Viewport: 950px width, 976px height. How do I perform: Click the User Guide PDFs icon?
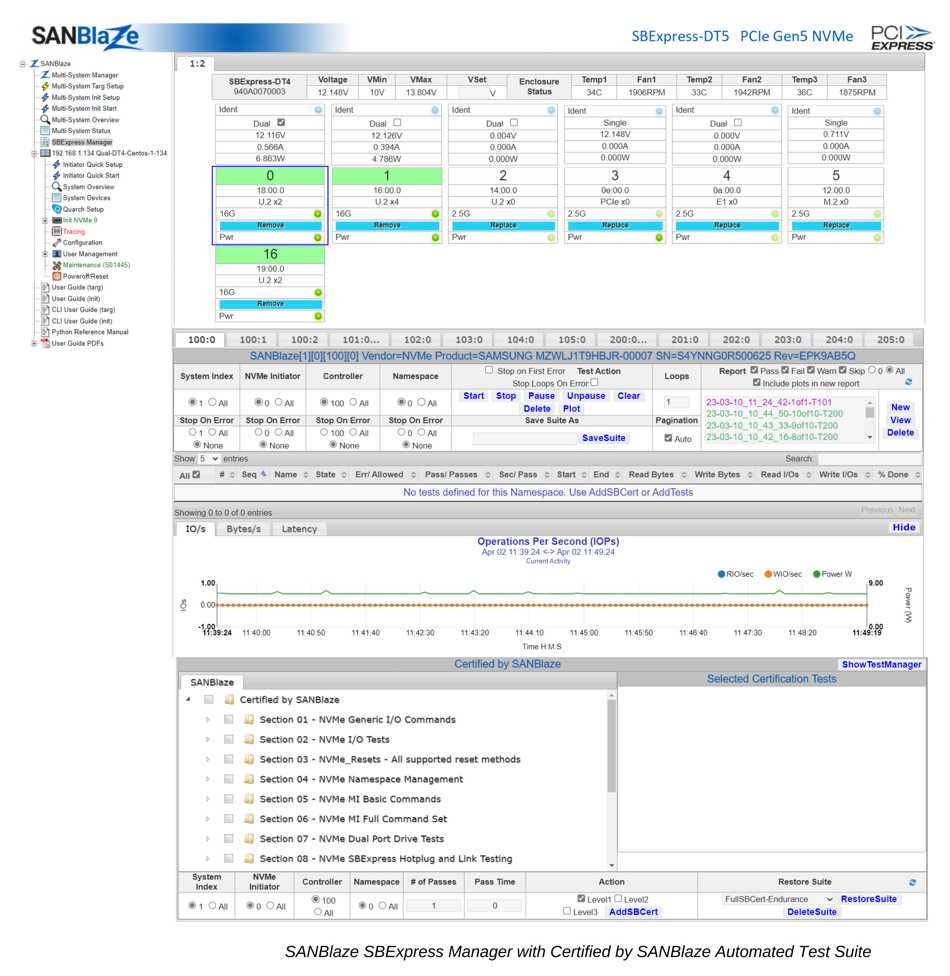pos(45,344)
